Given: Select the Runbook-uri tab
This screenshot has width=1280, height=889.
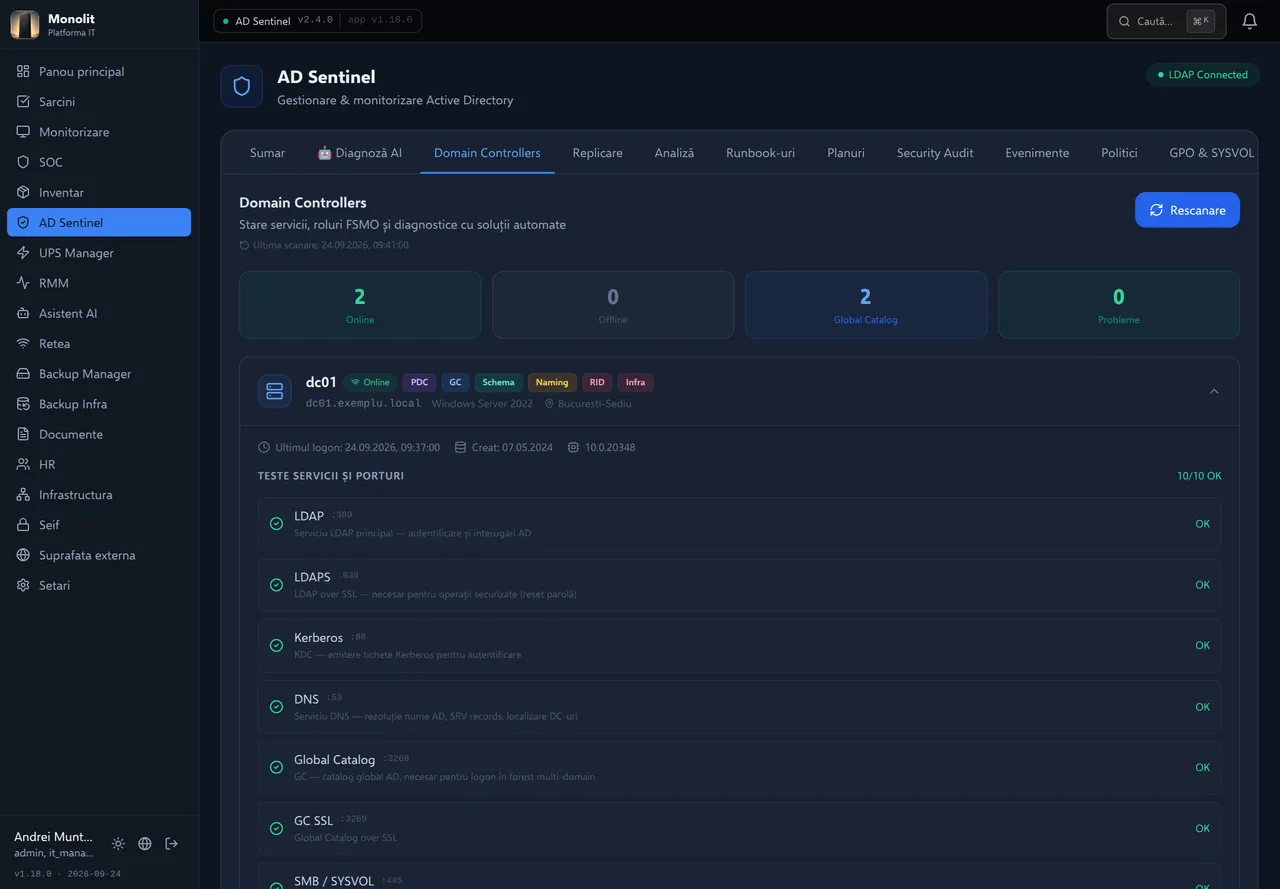Looking at the screenshot, I should [x=760, y=153].
